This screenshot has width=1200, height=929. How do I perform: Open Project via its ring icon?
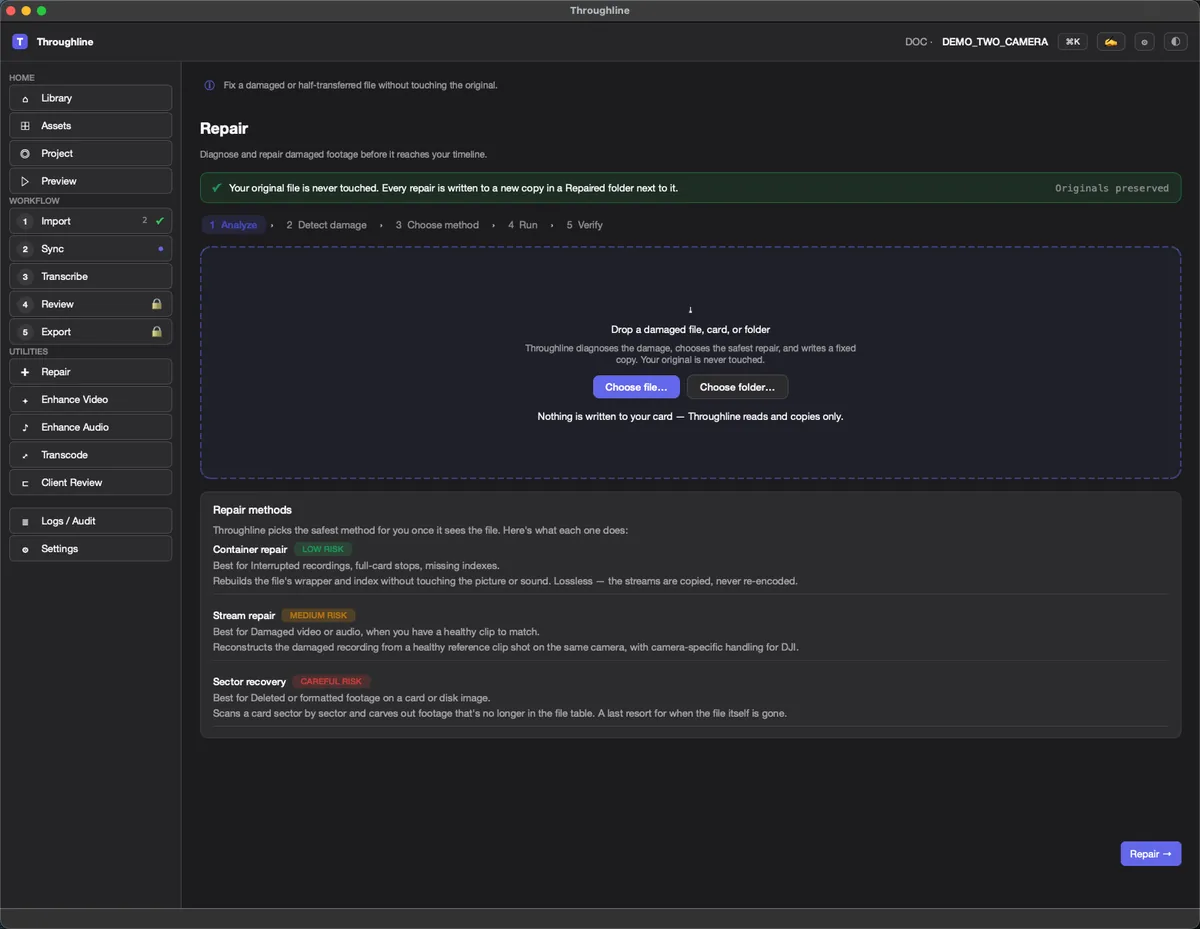tap(25, 153)
